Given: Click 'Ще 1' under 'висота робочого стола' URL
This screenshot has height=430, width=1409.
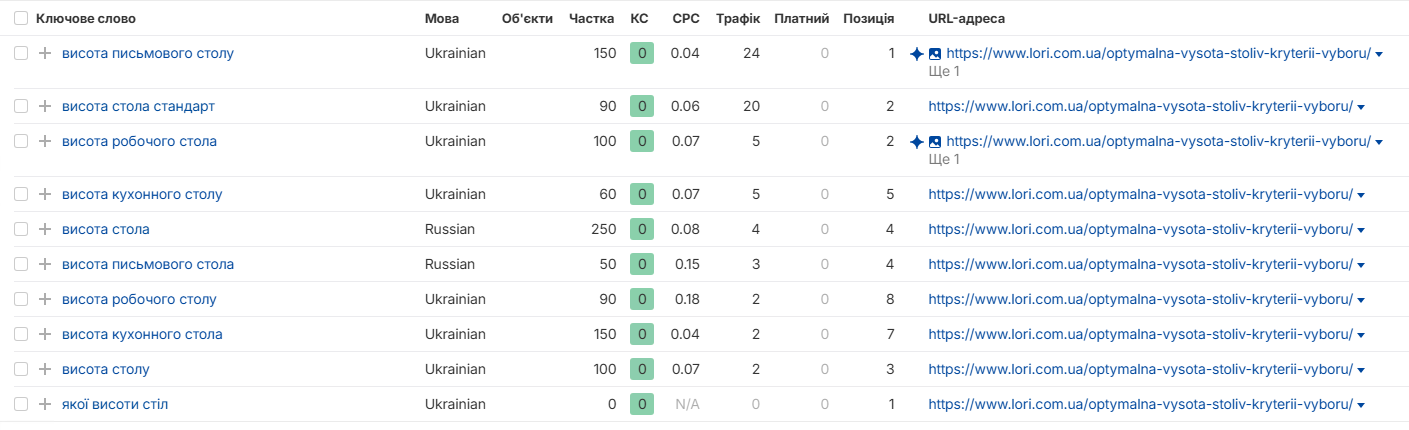Looking at the screenshot, I should [x=944, y=159].
